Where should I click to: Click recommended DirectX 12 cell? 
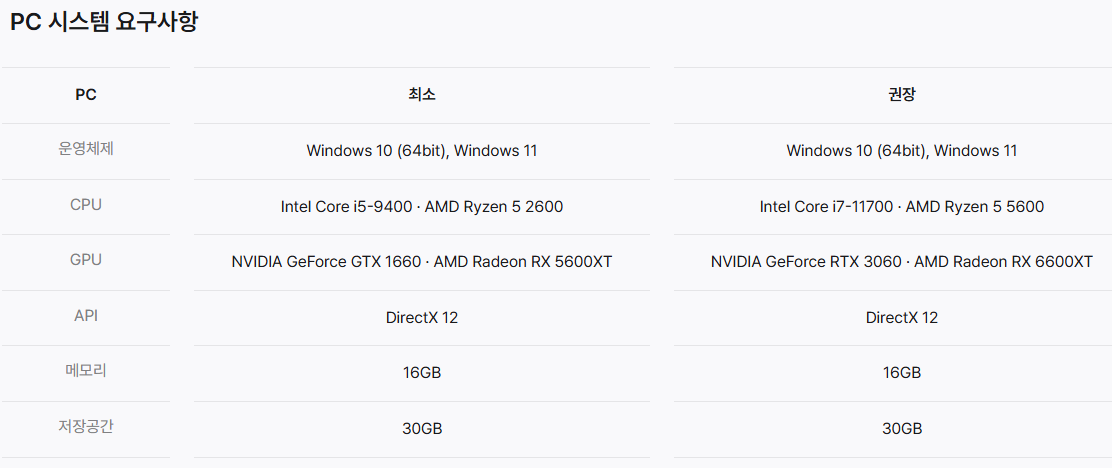(902, 318)
